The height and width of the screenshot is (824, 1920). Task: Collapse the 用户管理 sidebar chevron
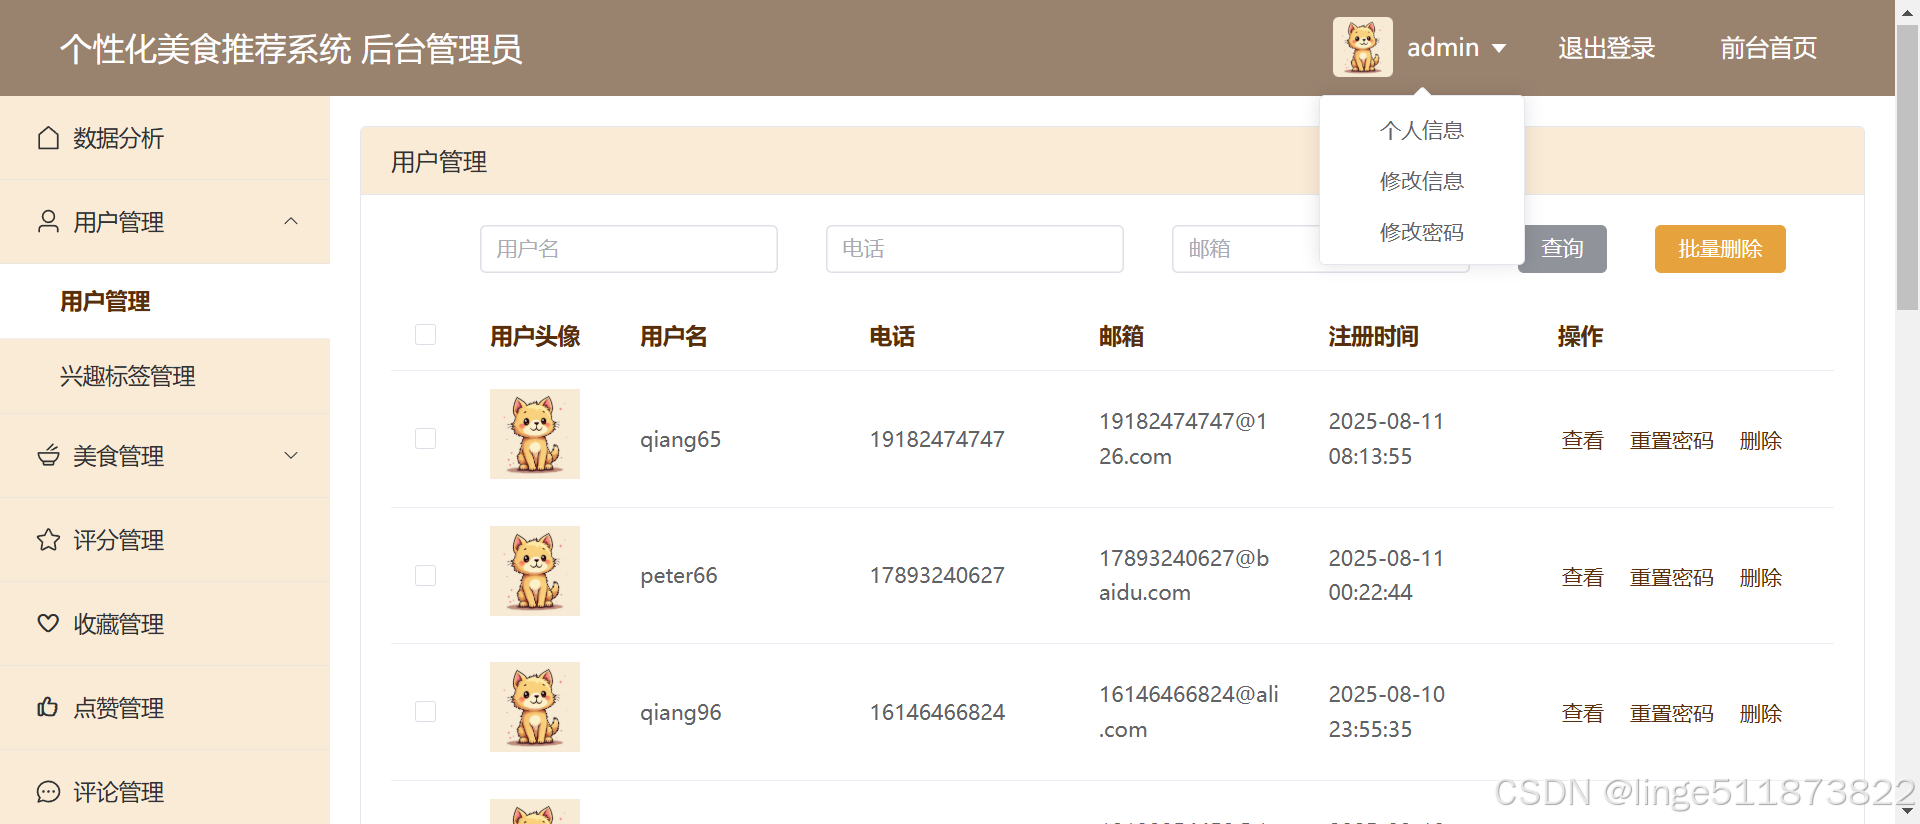(291, 221)
